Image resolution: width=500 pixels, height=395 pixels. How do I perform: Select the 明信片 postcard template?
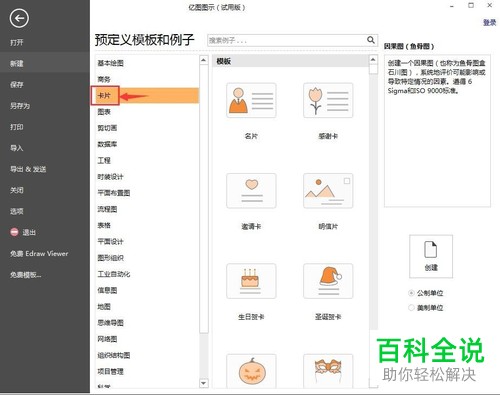(x=328, y=191)
